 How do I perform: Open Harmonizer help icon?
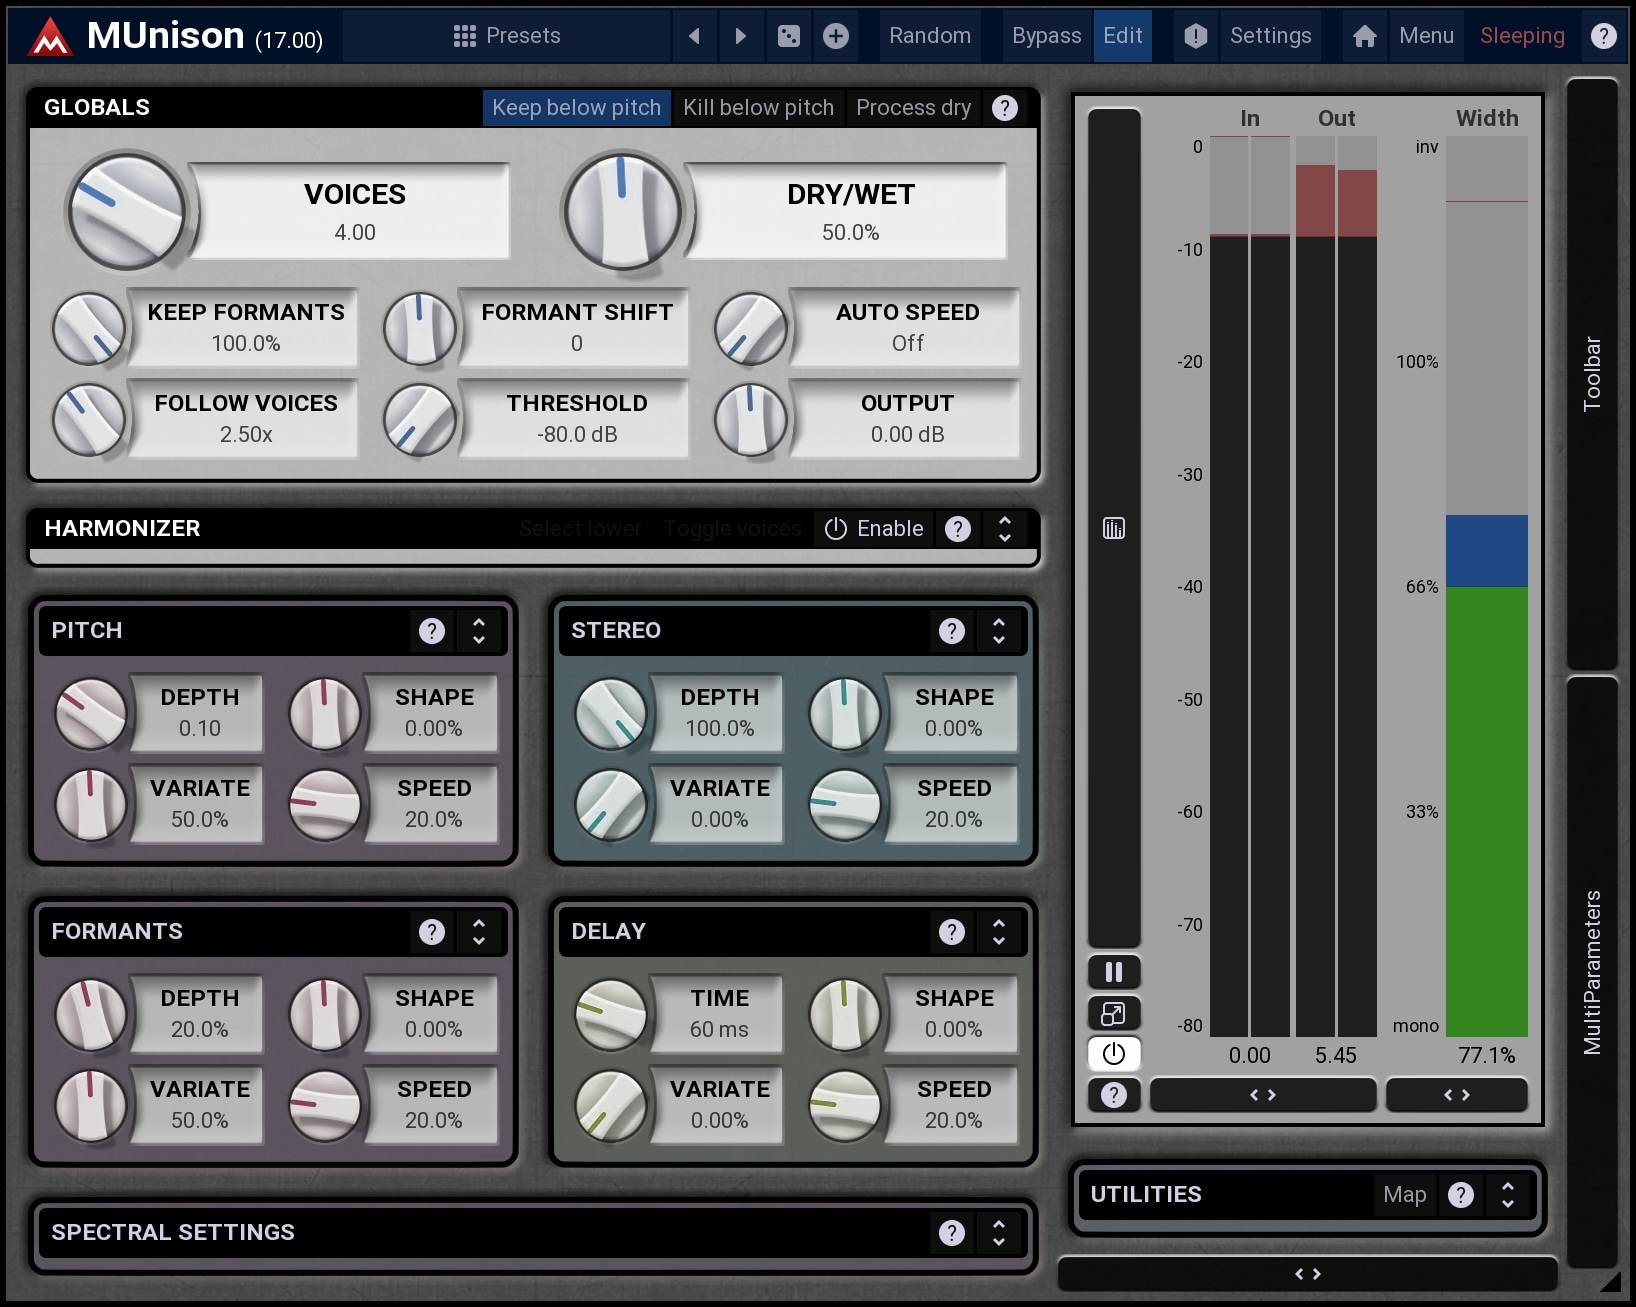[x=958, y=528]
